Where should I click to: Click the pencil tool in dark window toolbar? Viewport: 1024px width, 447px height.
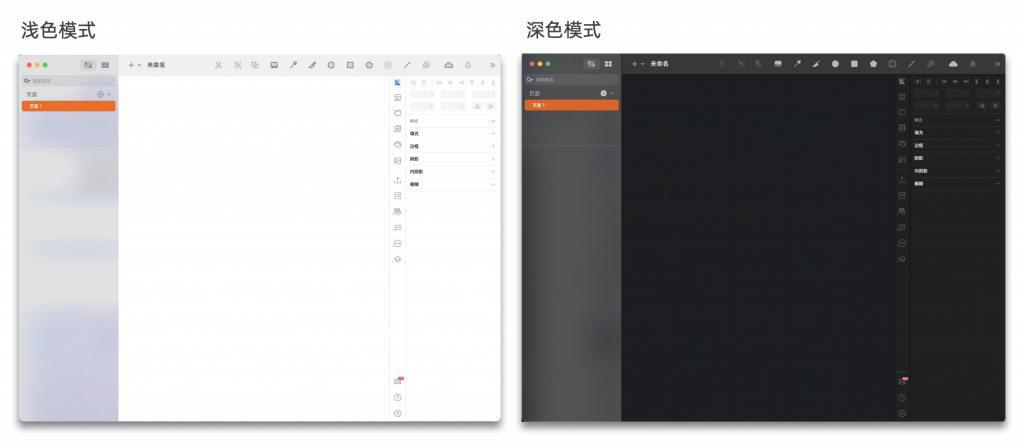click(816, 64)
